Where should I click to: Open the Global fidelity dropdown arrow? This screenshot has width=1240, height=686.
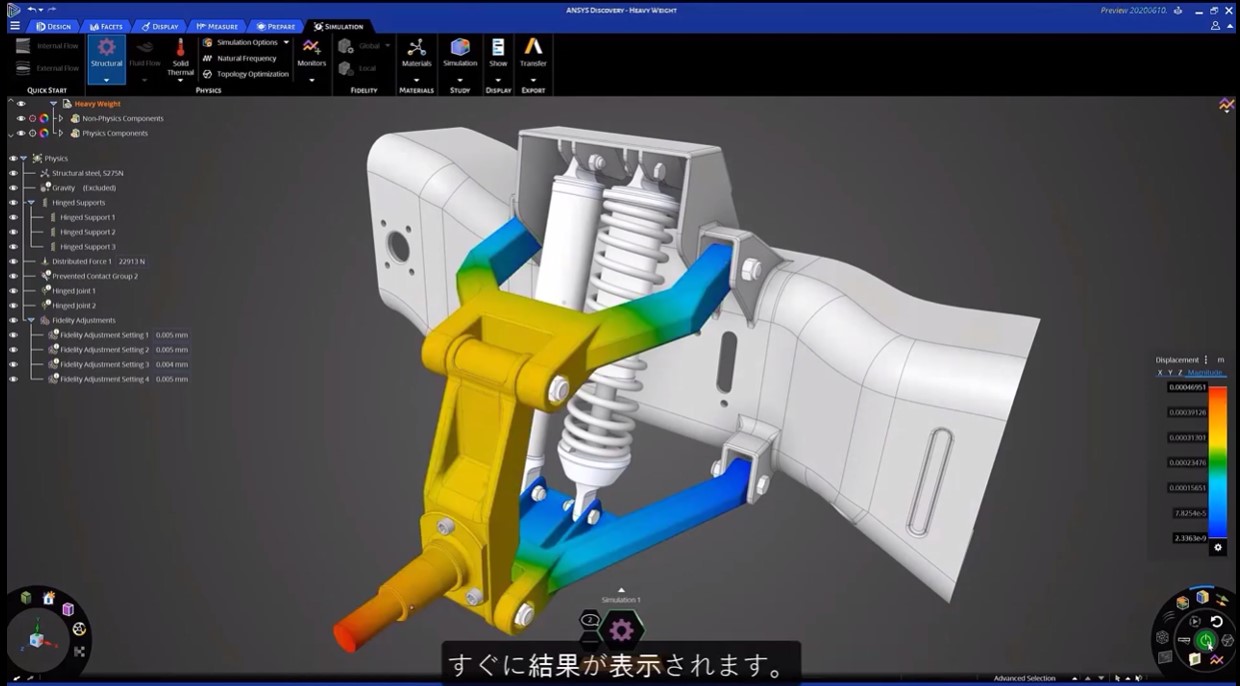point(387,46)
